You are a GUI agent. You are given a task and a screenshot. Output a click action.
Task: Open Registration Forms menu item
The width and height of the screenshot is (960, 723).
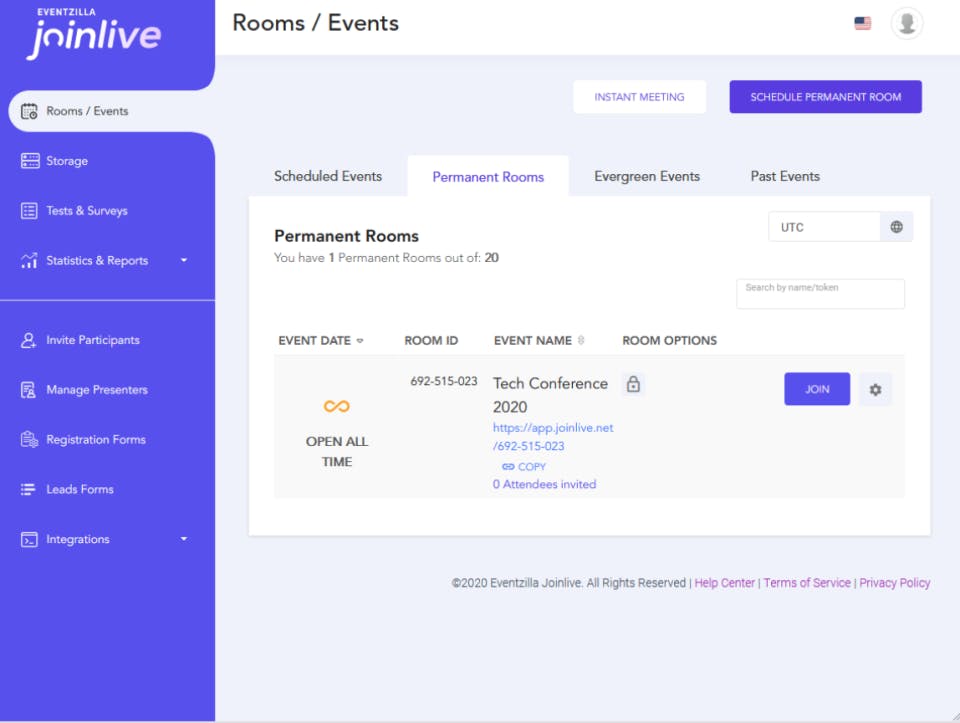point(96,440)
